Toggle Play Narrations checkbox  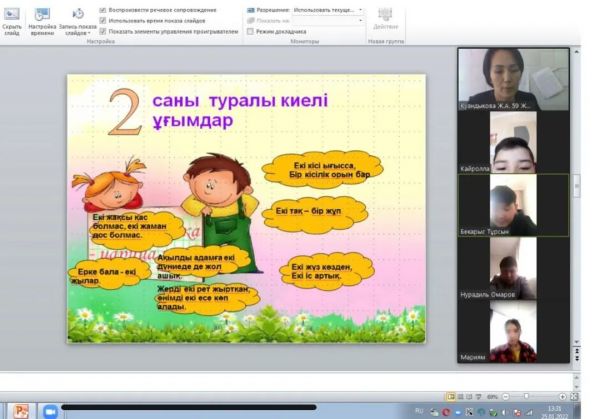coord(104,9)
